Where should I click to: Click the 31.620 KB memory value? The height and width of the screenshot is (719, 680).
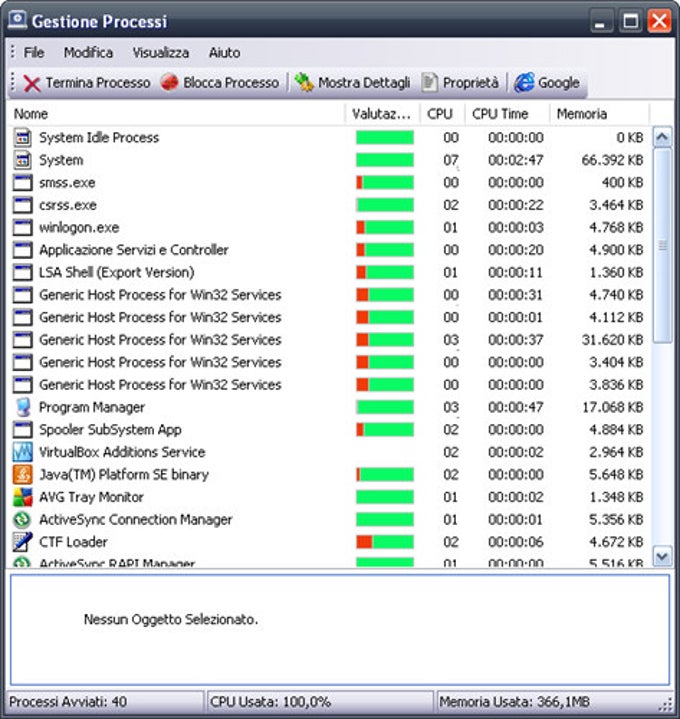coord(612,340)
